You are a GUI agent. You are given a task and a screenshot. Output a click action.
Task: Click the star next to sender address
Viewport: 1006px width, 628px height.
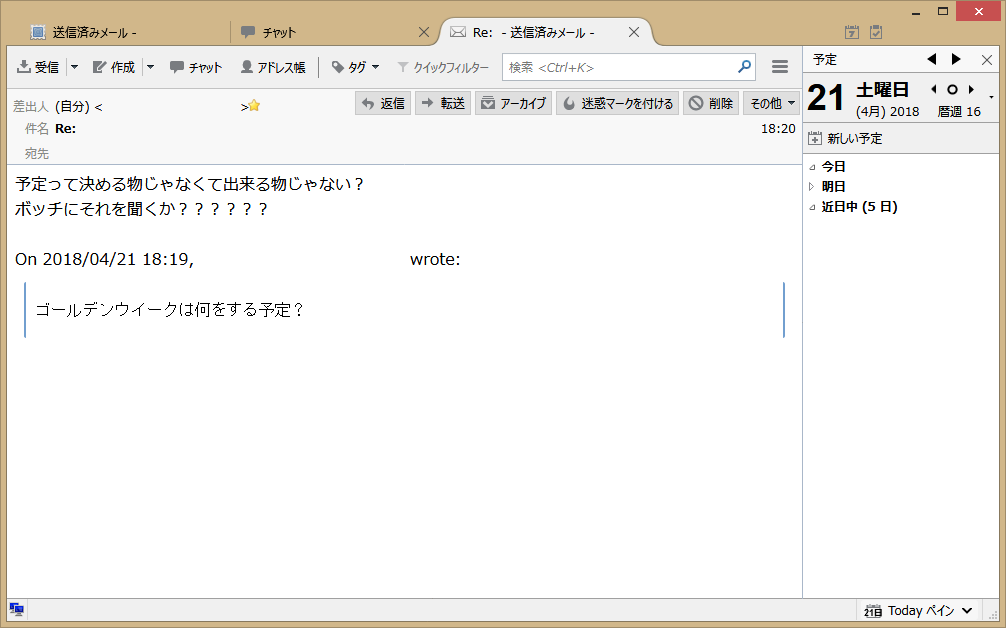click(x=254, y=105)
